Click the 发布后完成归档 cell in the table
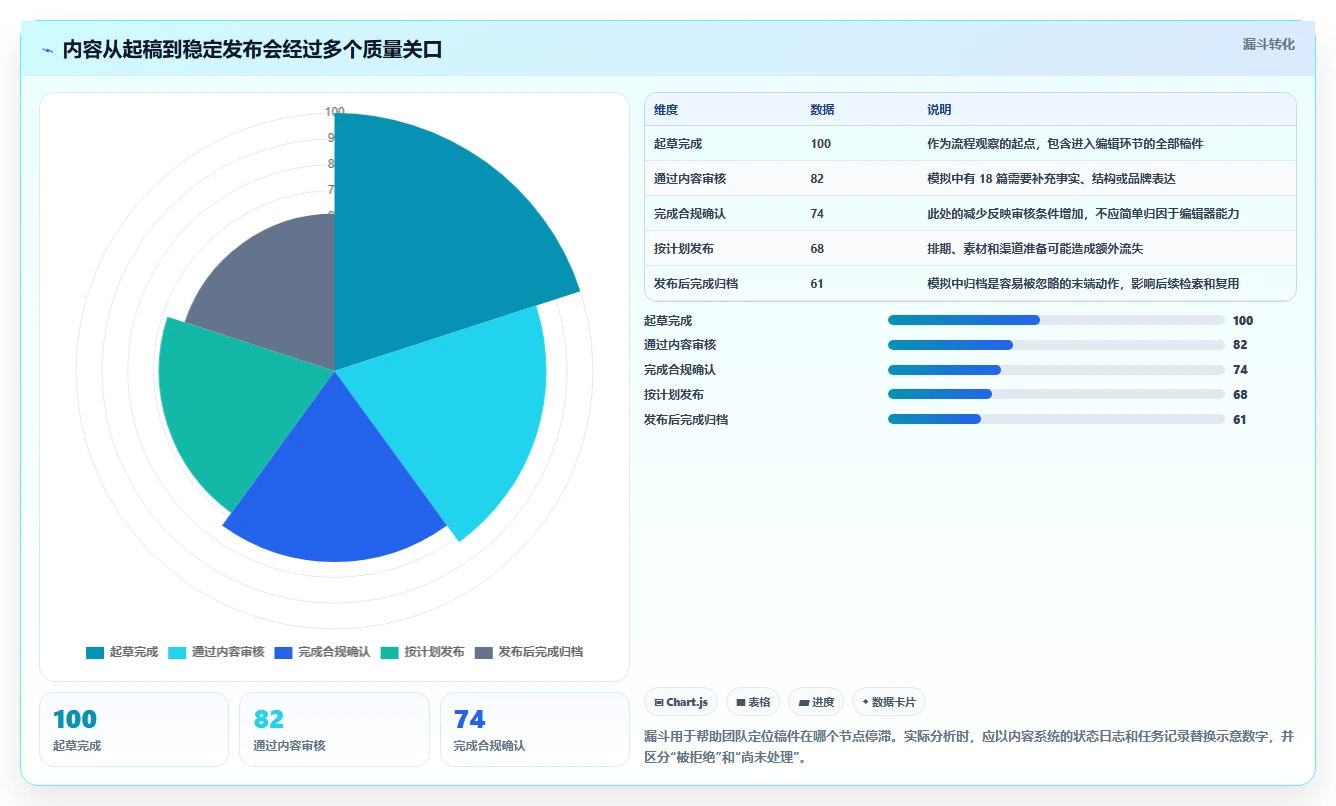 (x=696, y=284)
